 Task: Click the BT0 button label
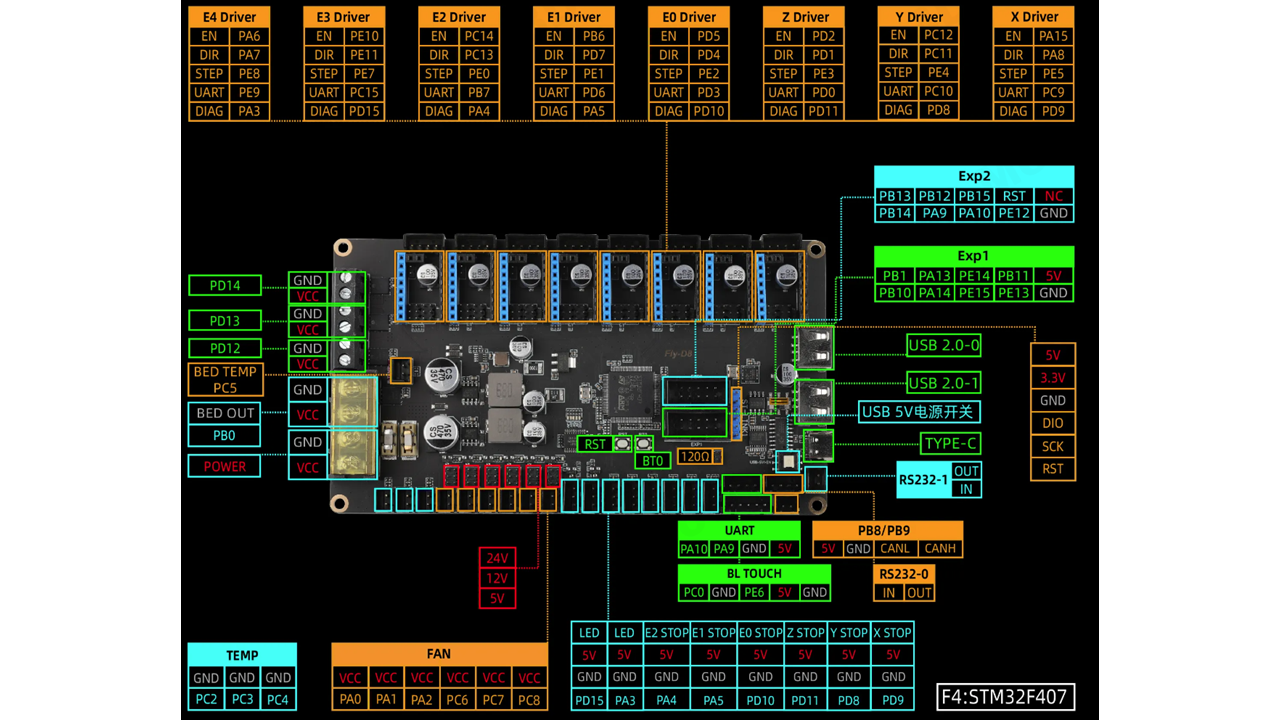pyautogui.click(x=653, y=461)
